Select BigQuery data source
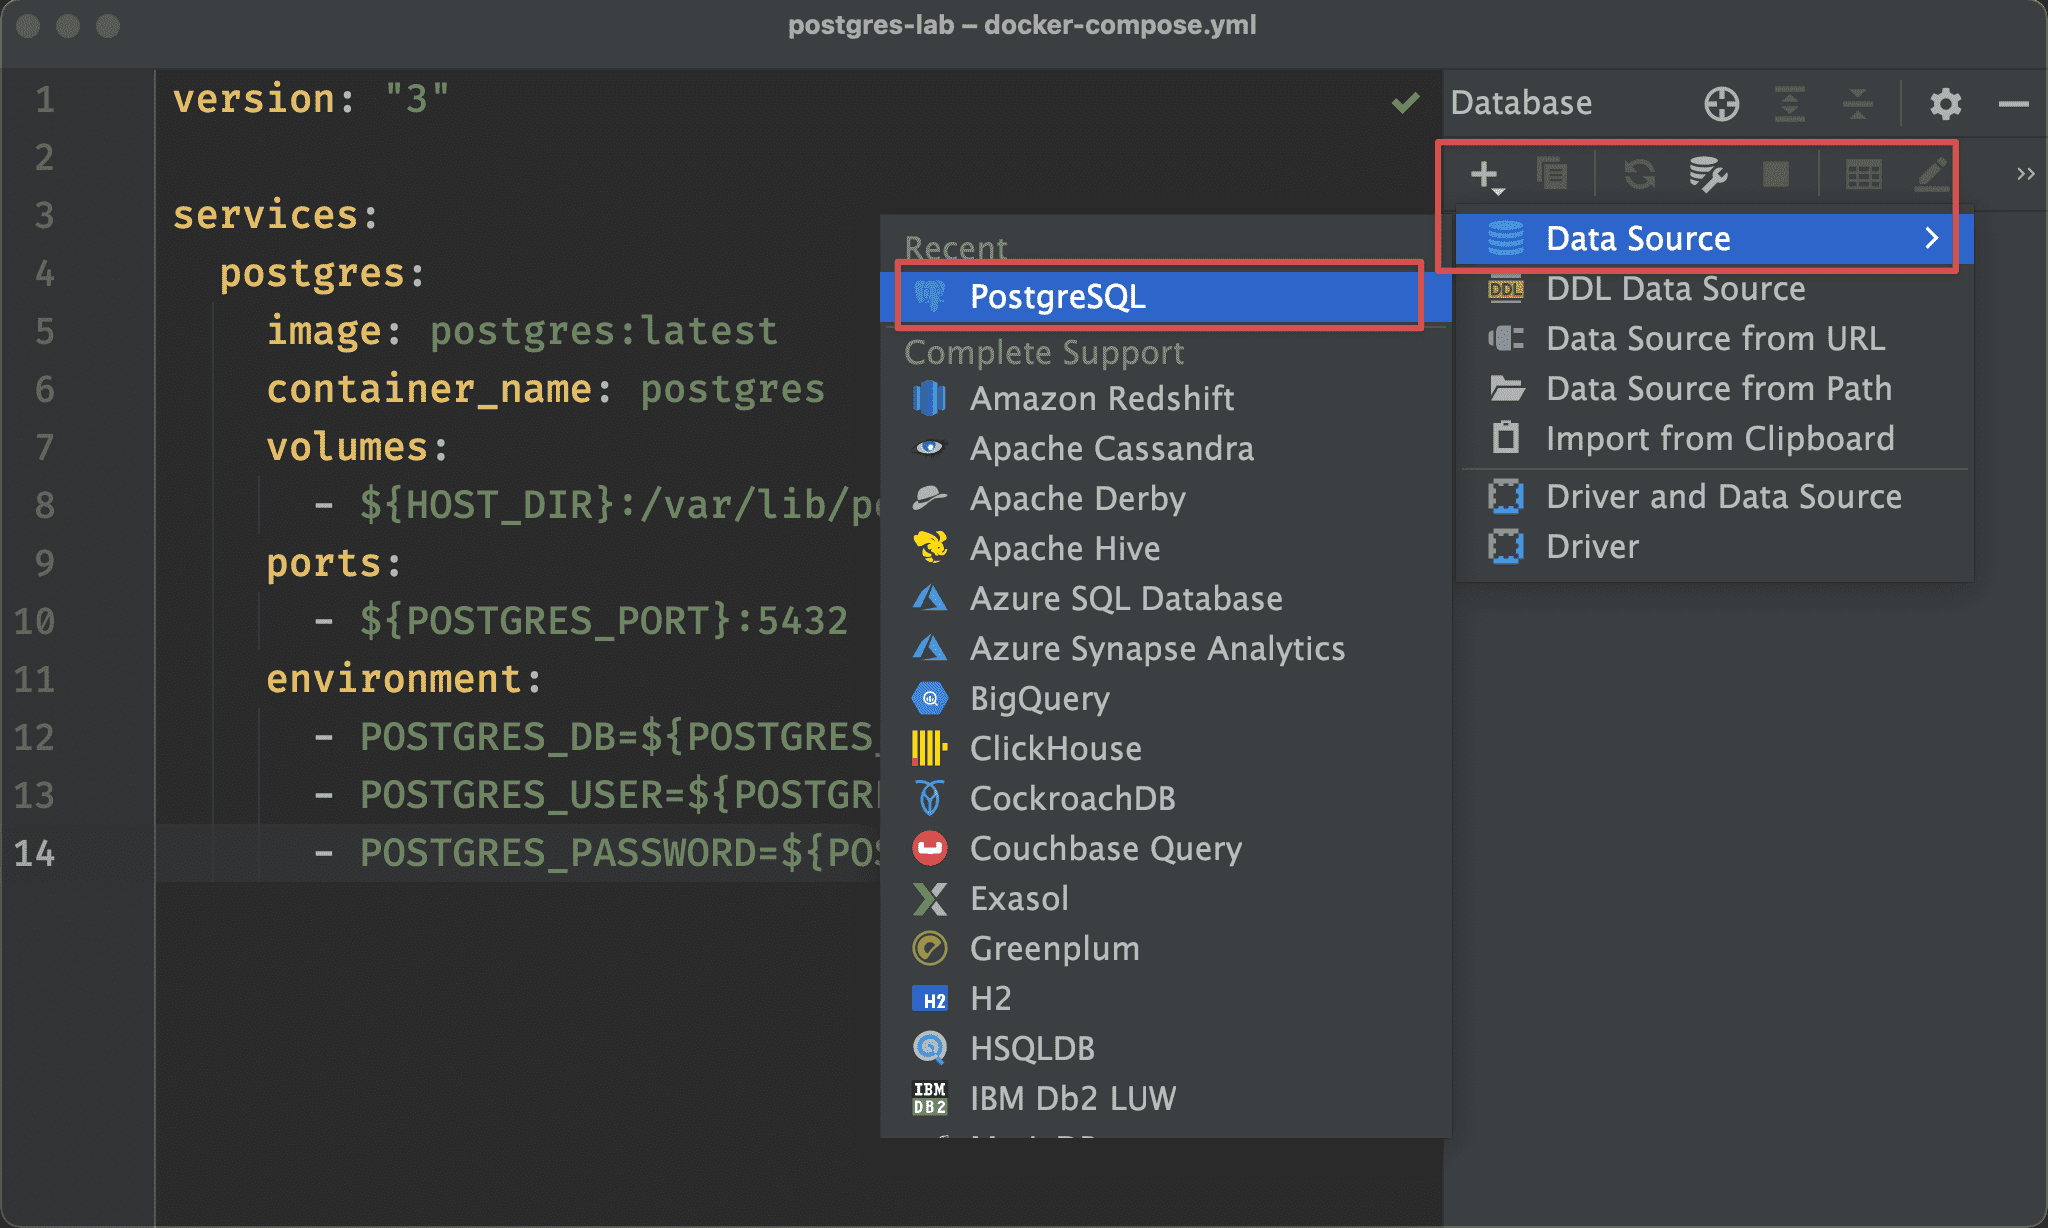Viewport: 2048px width, 1228px height. pos(1165,699)
